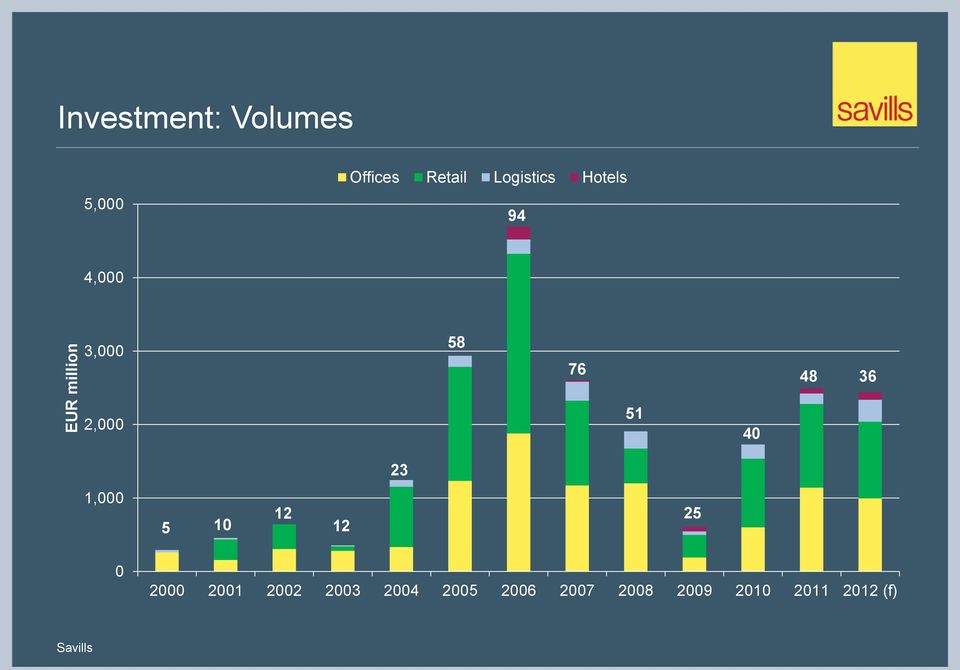Select the purple Hotels segment of 2006 bar
The image size is (960, 670).
pos(519,233)
